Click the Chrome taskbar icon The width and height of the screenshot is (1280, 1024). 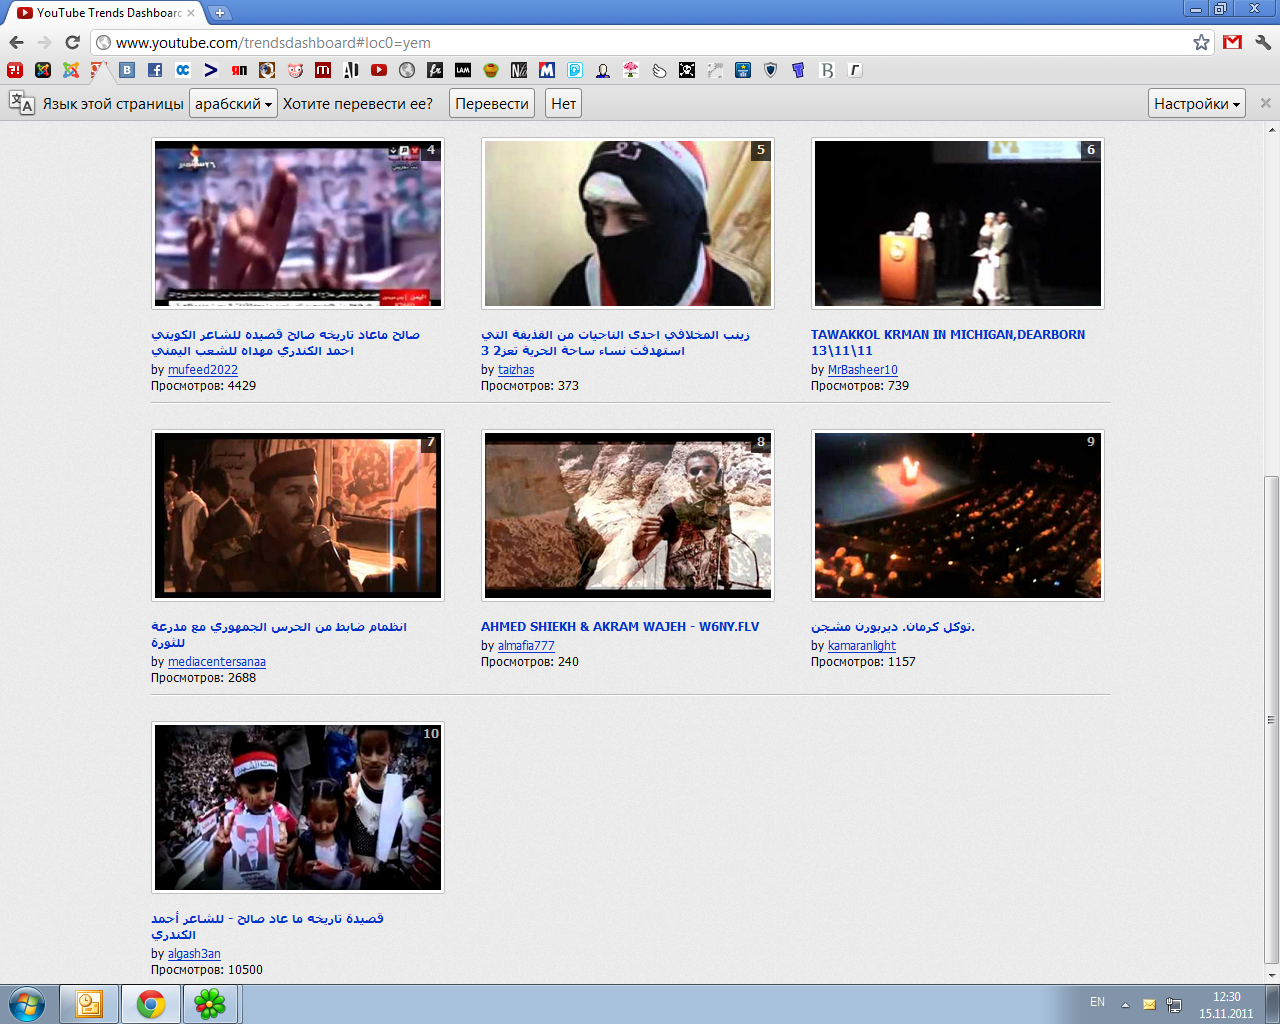pos(151,1004)
